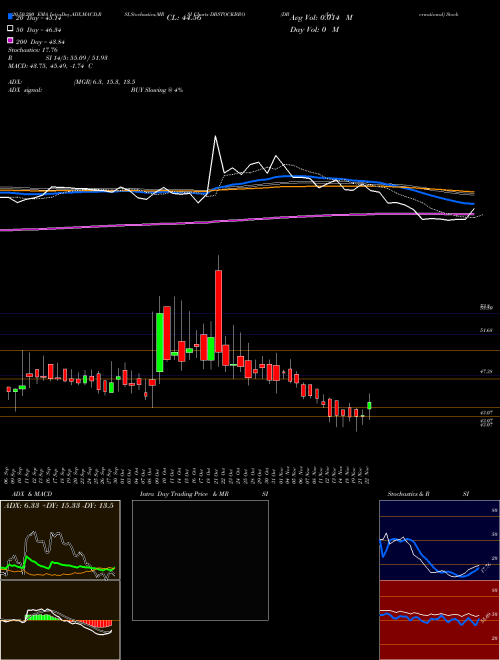Click the magenta 200-day moving average line
Image resolution: width=500 pixels, height=660 pixels.
coord(236,220)
